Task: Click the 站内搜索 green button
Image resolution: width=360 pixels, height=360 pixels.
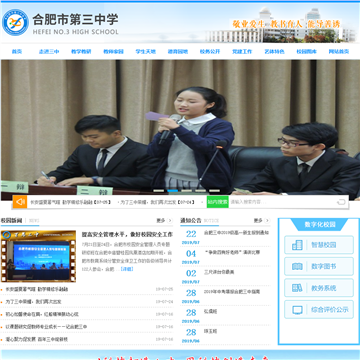Action: 218,202
